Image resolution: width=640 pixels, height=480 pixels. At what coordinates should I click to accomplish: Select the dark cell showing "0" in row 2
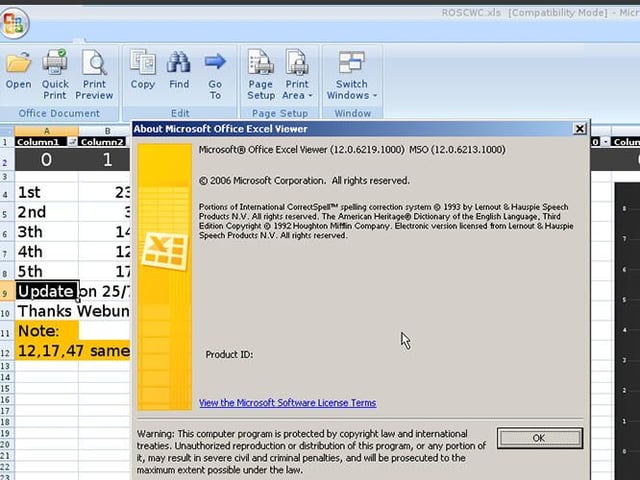coord(47,159)
